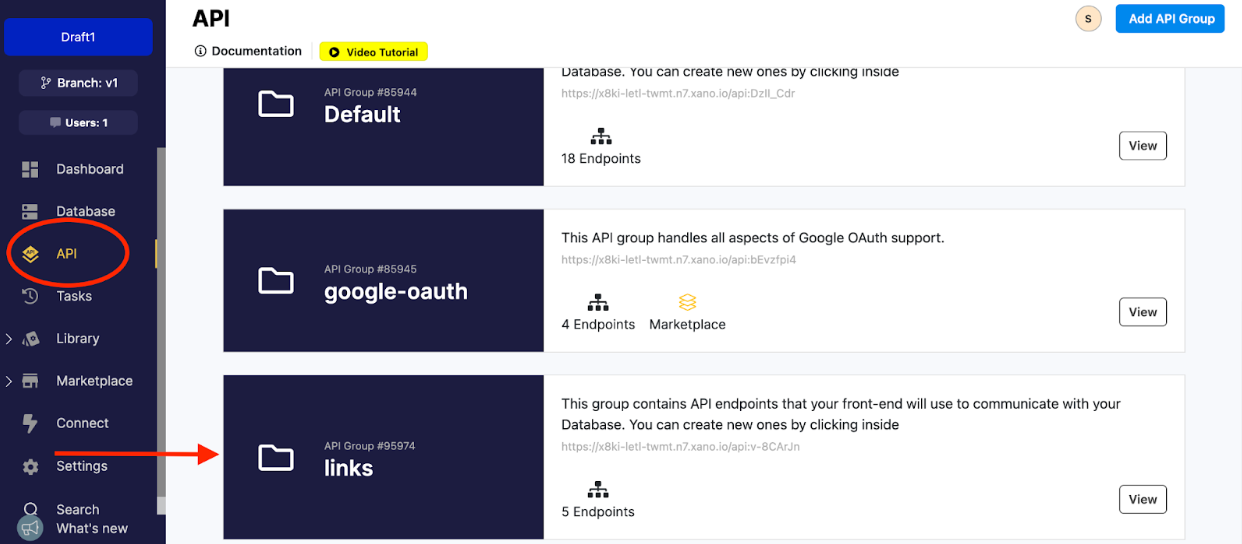Select the API layers icon
Viewport: 1242px width, 544px height.
click(x=30, y=254)
